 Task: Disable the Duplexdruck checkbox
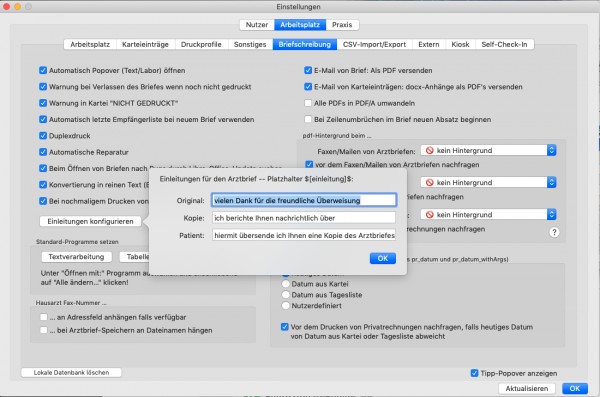43,136
